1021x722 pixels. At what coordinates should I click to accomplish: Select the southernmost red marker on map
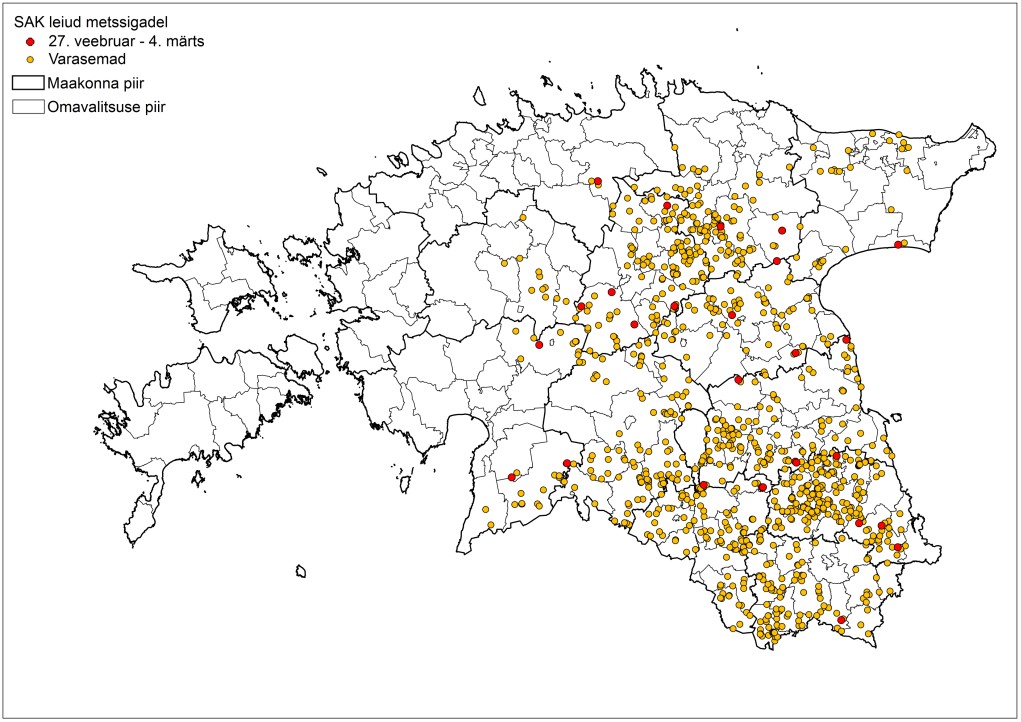(x=841, y=620)
